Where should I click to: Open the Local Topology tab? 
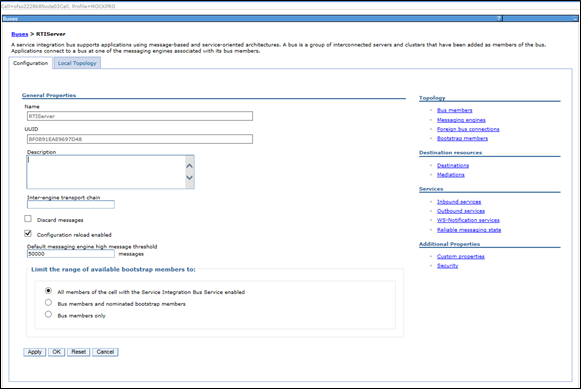click(77, 63)
